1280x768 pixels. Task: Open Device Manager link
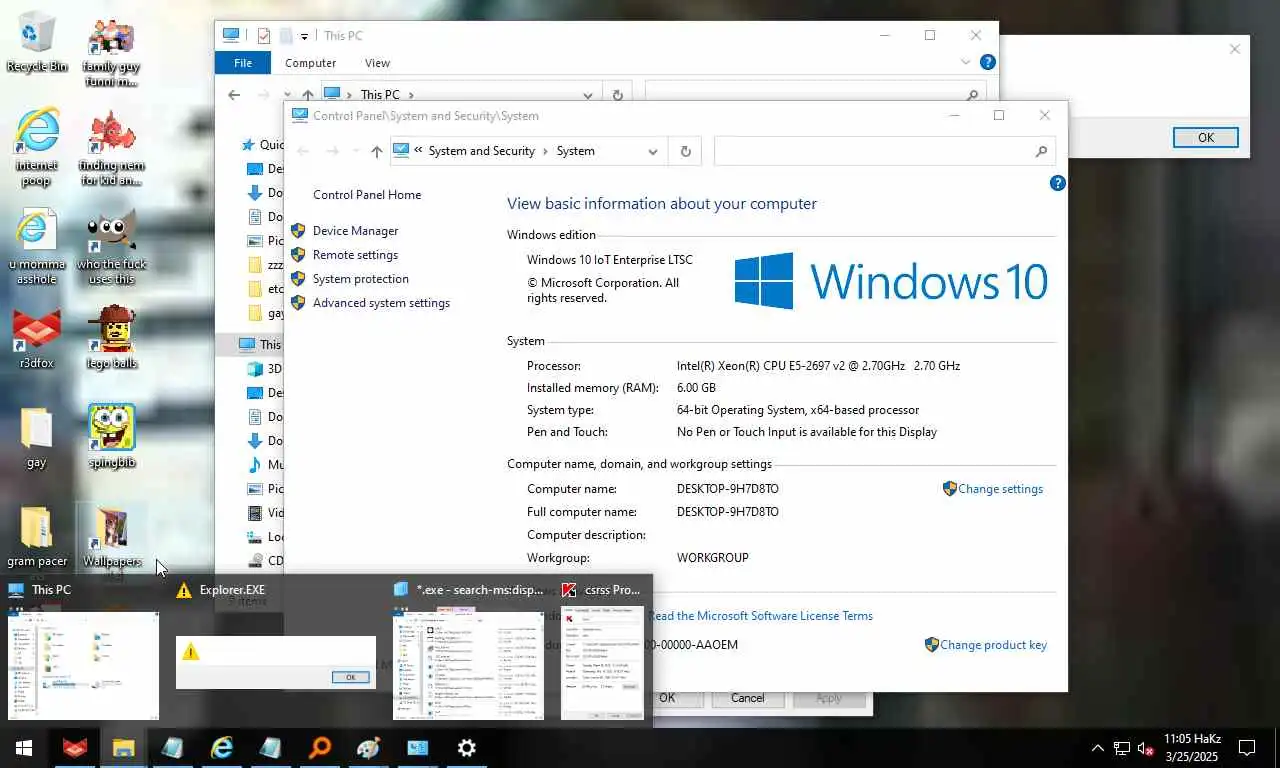point(355,231)
